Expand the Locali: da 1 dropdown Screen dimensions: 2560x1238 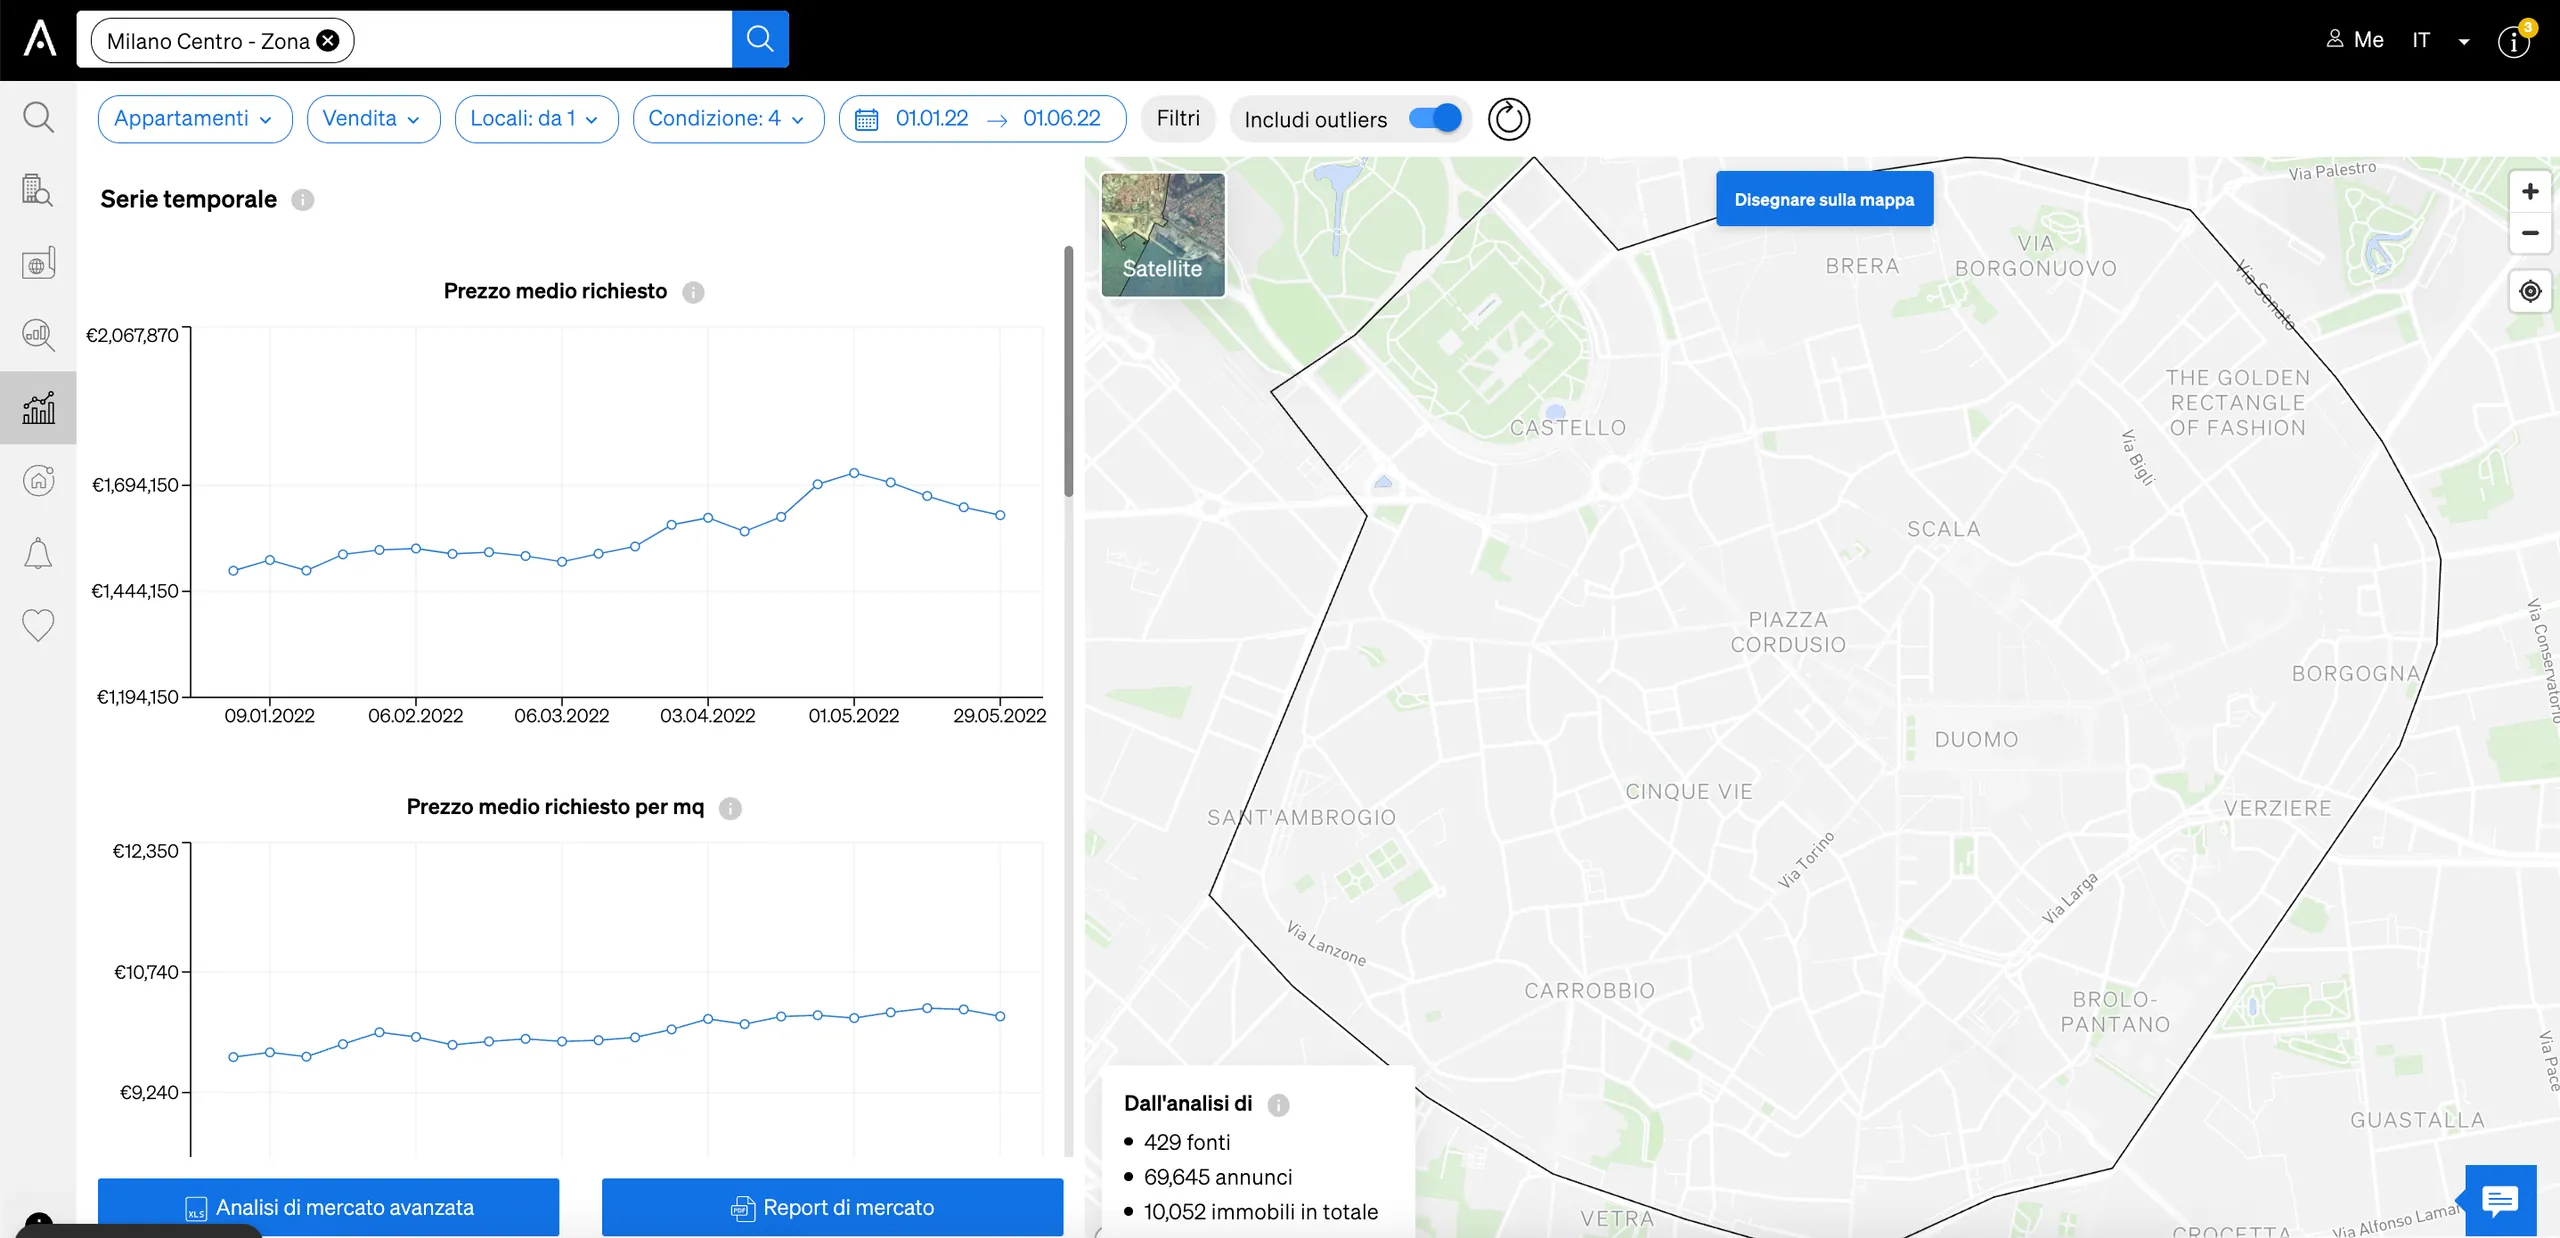(536, 119)
